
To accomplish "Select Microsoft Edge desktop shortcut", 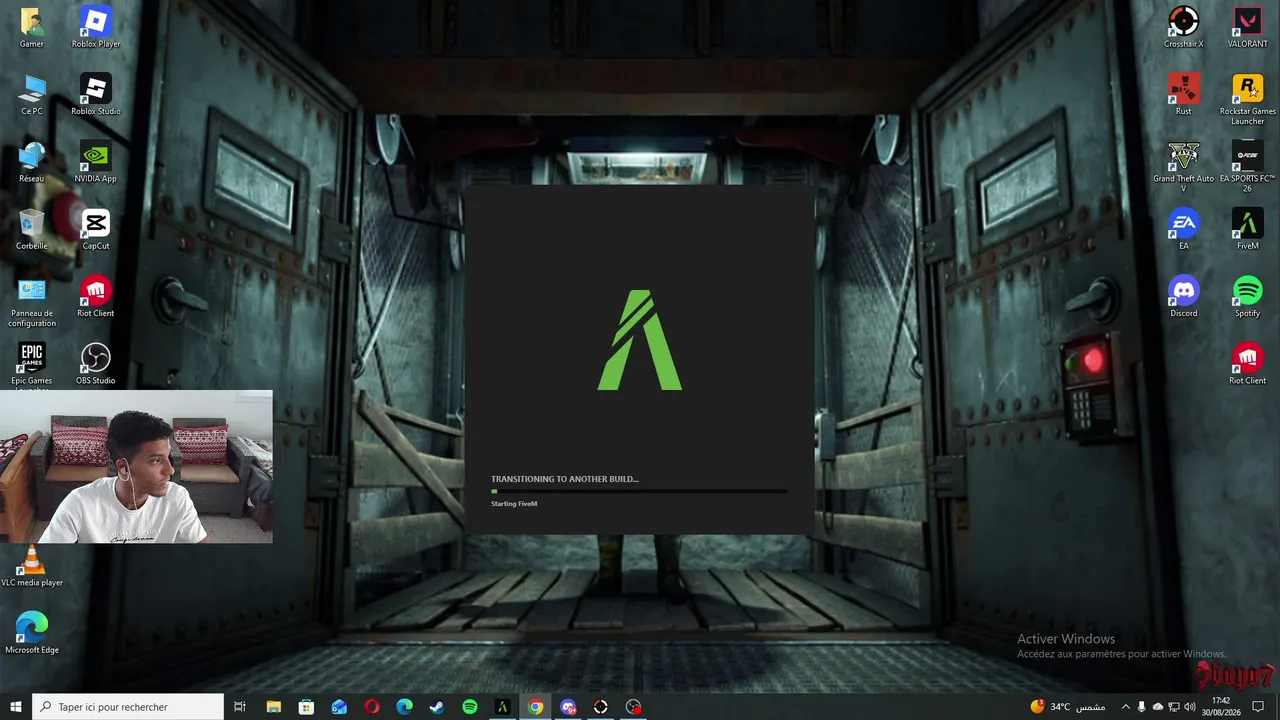I will pyautogui.click(x=32, y=632).
